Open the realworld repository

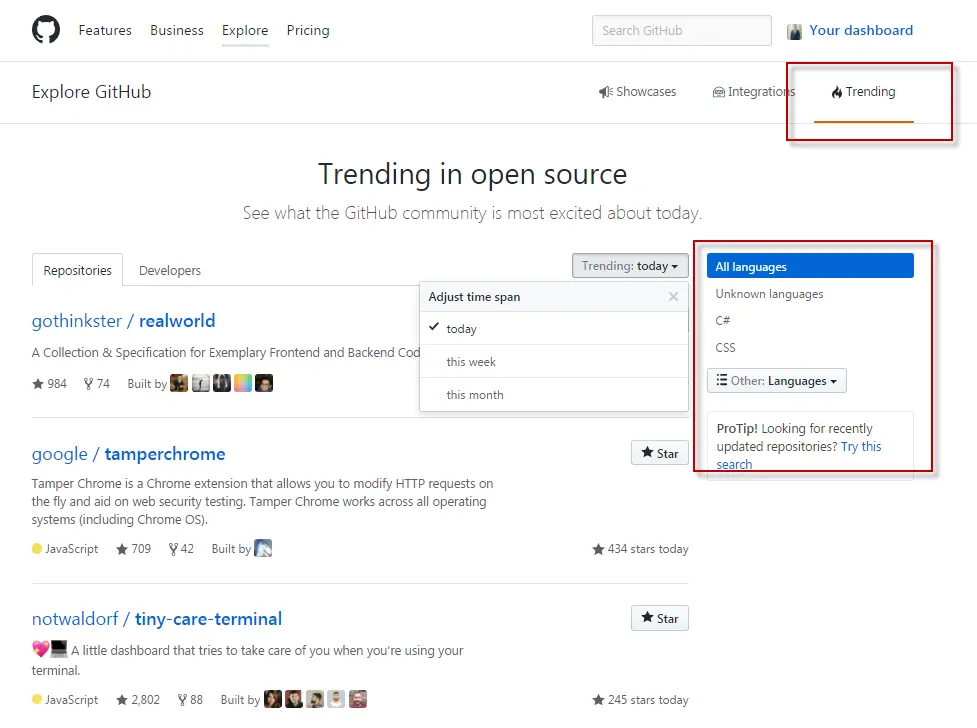click(x=177, y=320)
